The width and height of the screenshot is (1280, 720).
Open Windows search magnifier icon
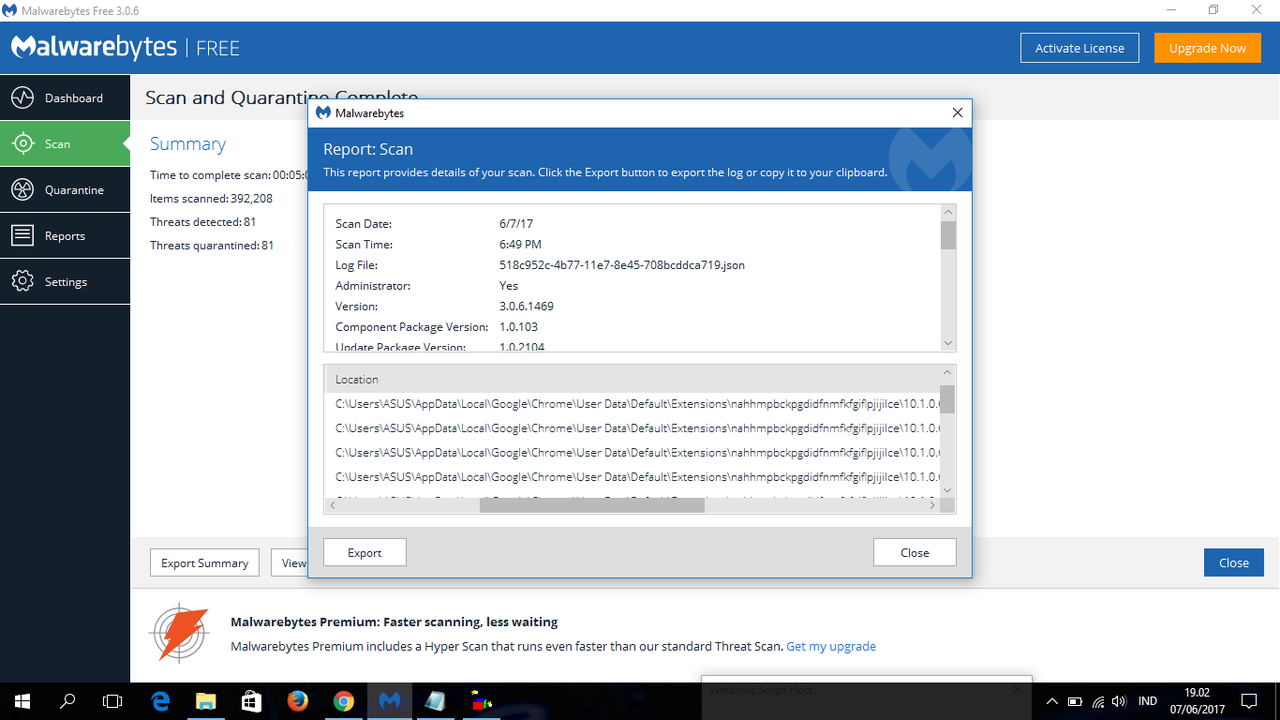pos(68,701)
